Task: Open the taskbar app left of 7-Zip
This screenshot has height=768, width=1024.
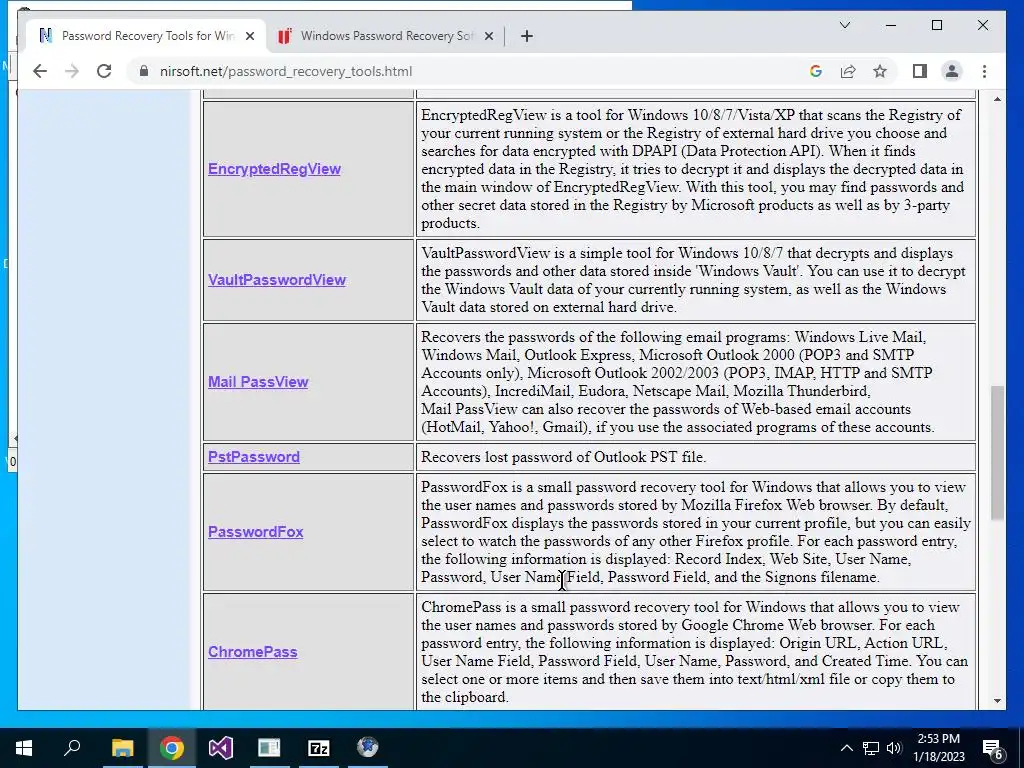Action: point(269,748)
